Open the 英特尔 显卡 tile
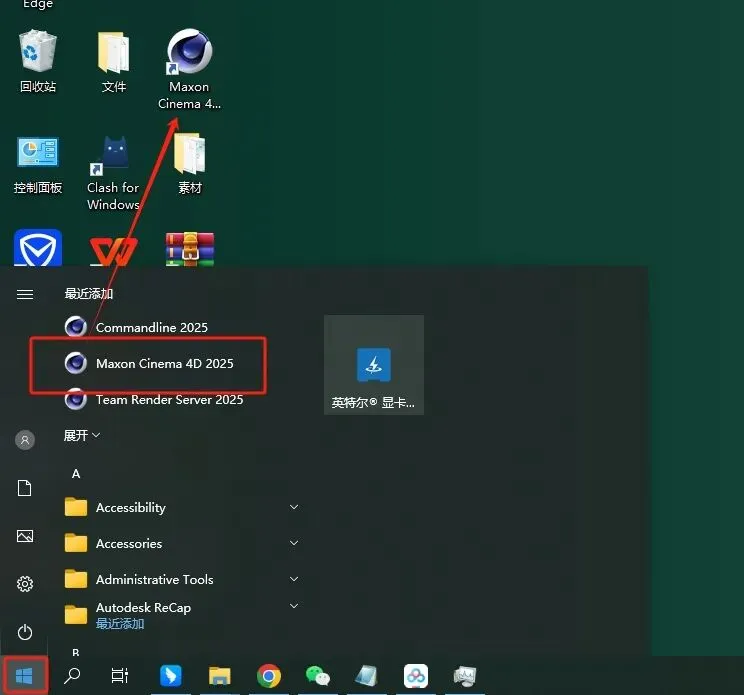Viewport: 744px width, 695px height. [374, 365]
